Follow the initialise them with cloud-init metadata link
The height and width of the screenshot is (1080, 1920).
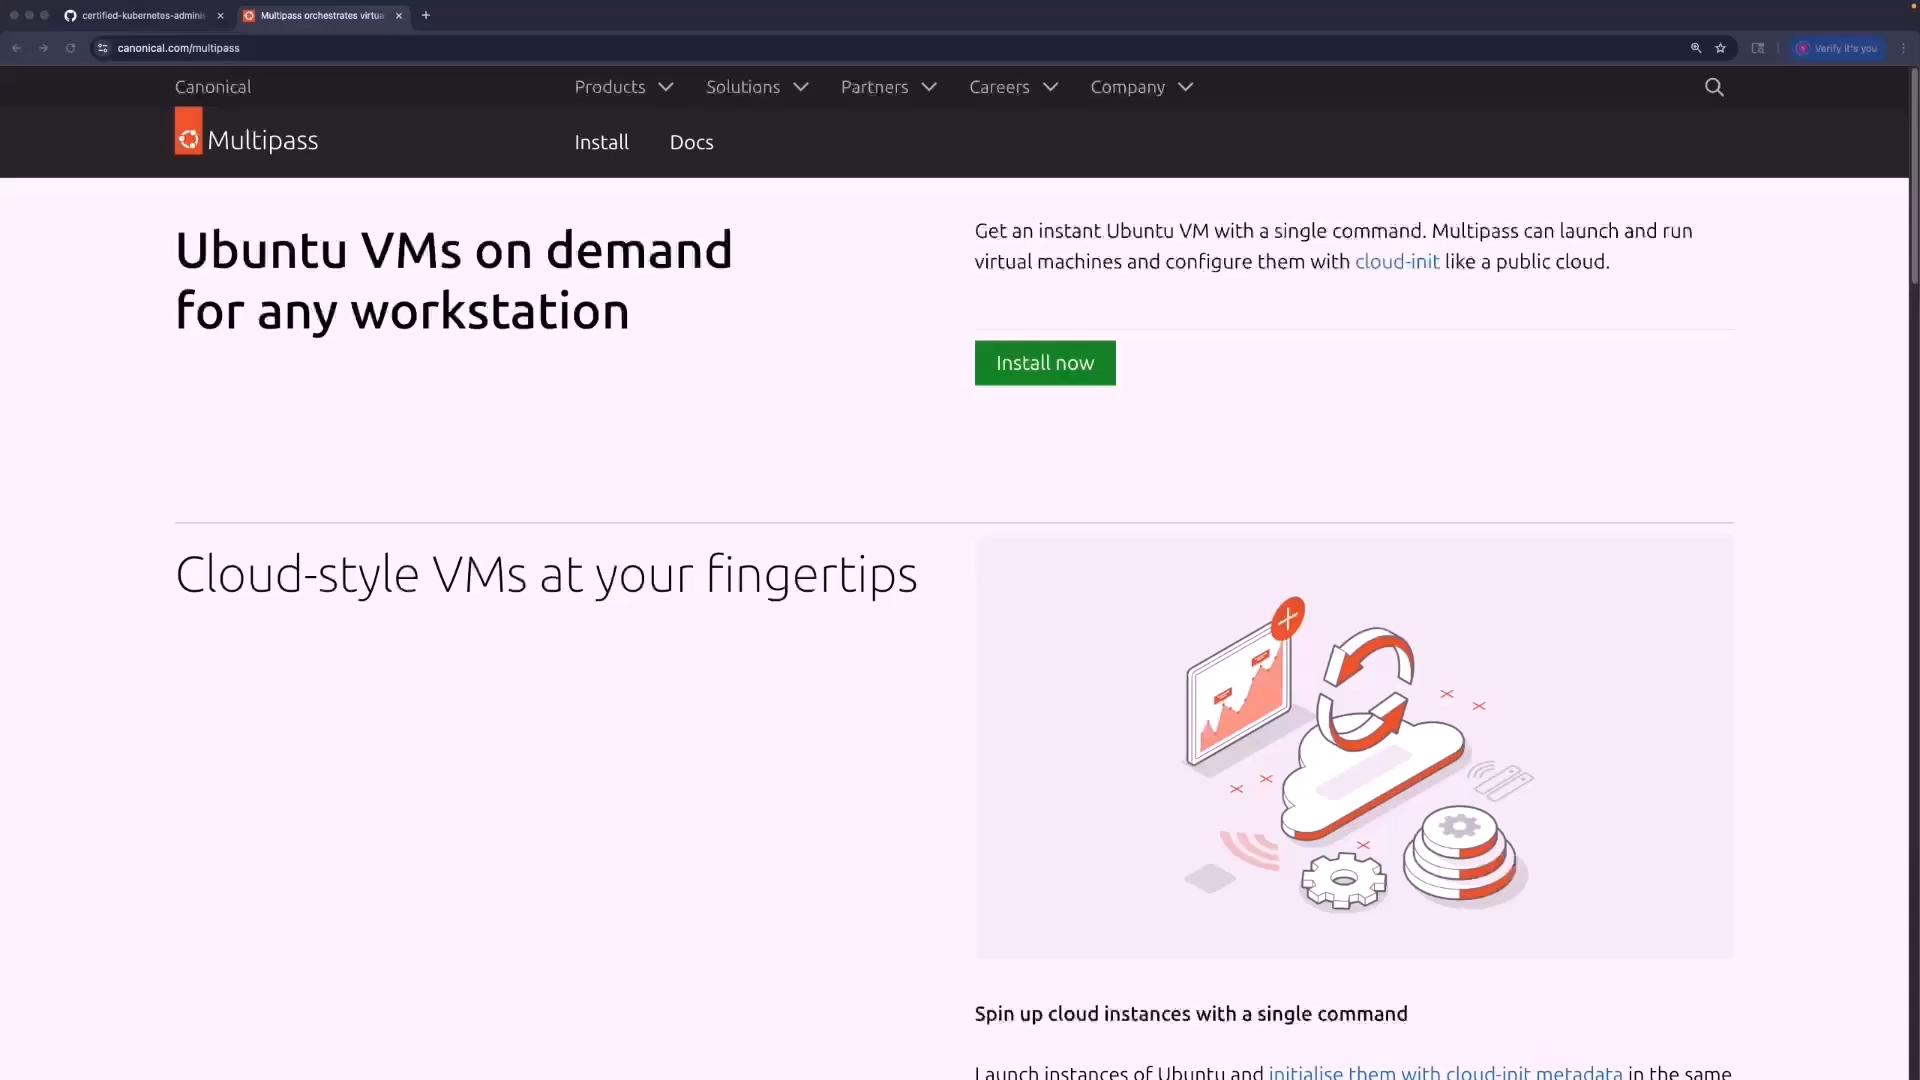1445,1072
